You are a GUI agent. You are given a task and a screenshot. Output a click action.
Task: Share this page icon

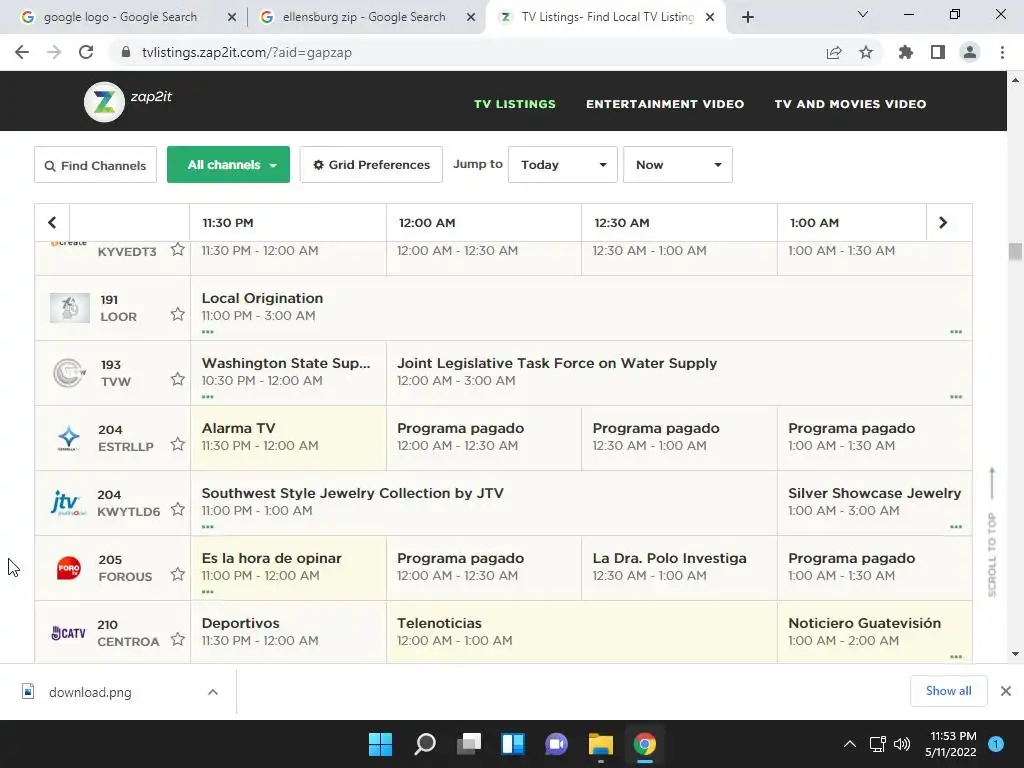tap(834, 52)
